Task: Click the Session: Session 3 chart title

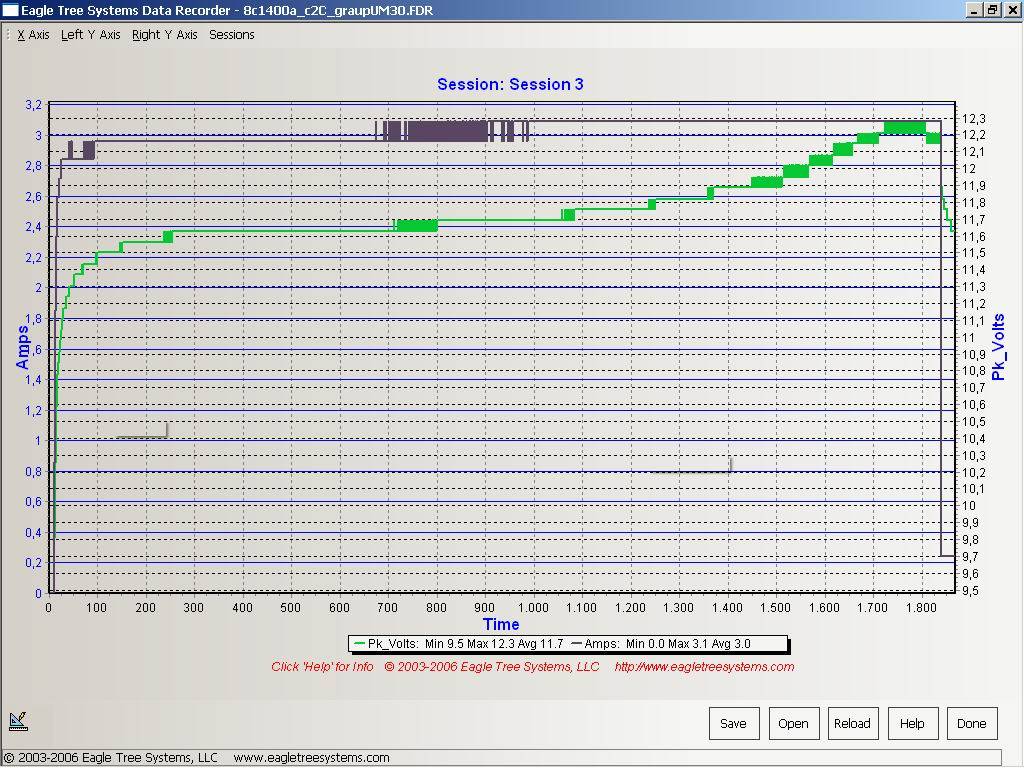Action: 510,85
